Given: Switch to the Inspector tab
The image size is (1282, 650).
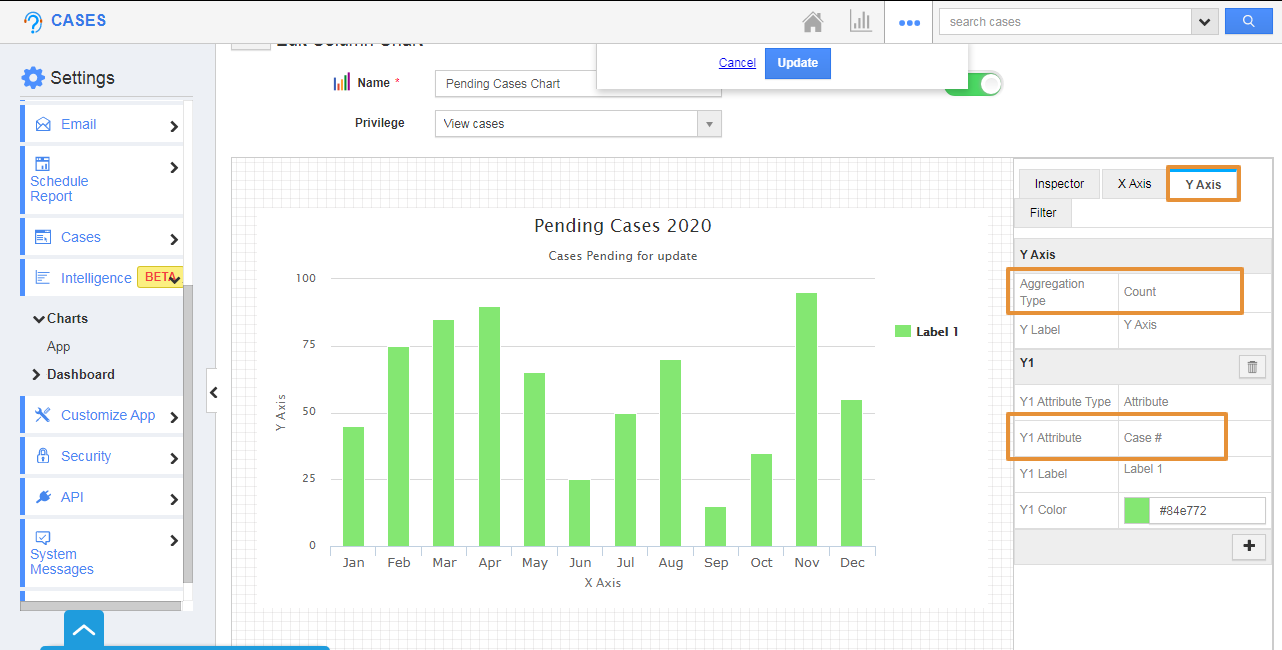Looking at the screenshot, I should (1059, 184).
